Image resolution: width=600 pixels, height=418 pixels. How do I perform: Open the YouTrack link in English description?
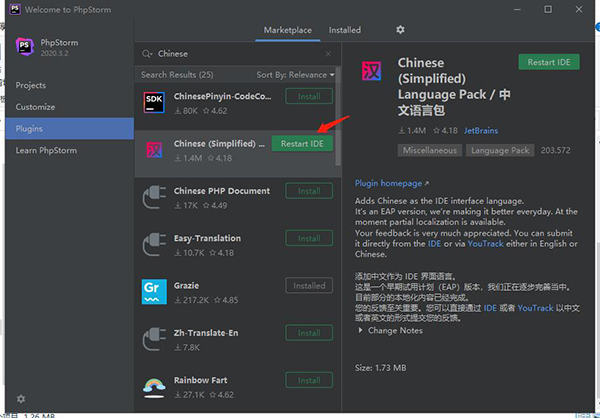tap(485, 244)
